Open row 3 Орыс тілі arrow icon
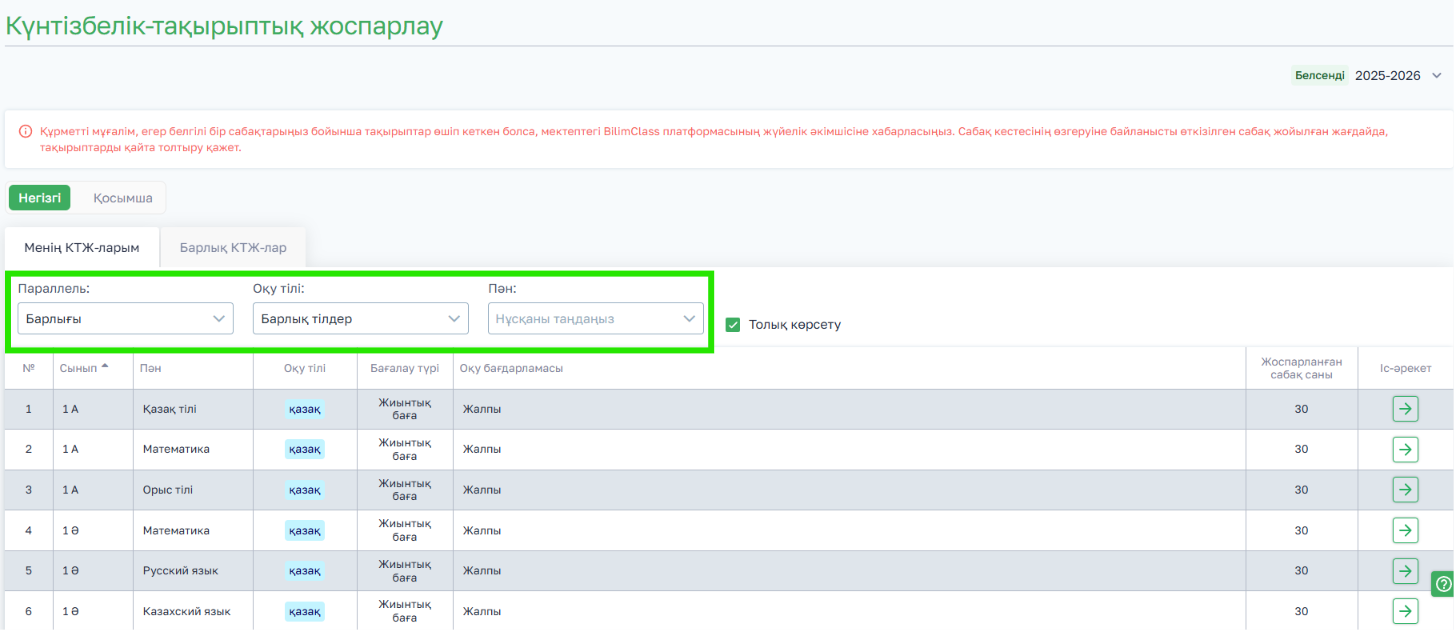This screenshot has width=1454, height=630. tap(1405, 490)
